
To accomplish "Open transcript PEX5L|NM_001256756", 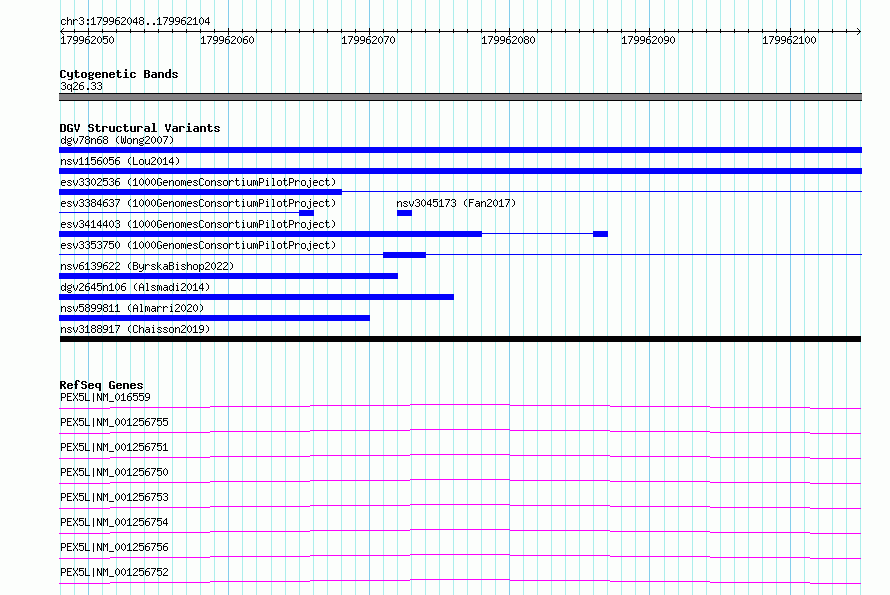I will click(114, 547).
